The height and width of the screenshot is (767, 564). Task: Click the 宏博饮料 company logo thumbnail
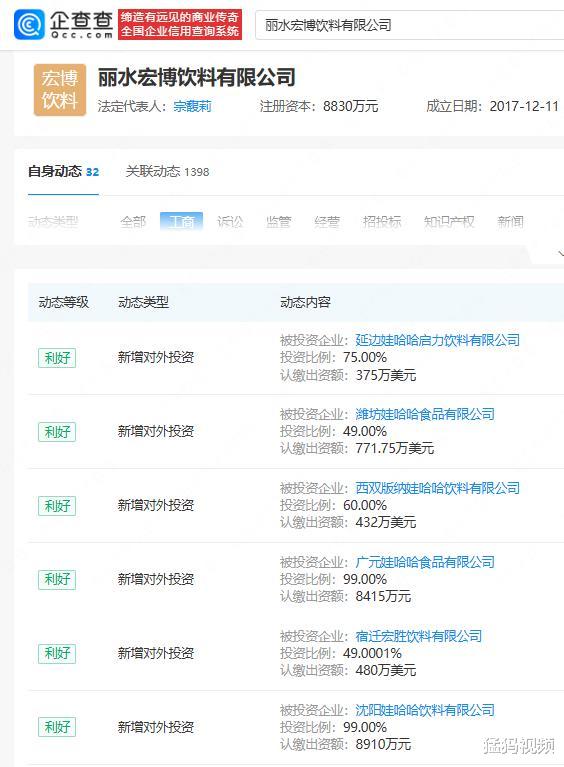tap(60, 90)
